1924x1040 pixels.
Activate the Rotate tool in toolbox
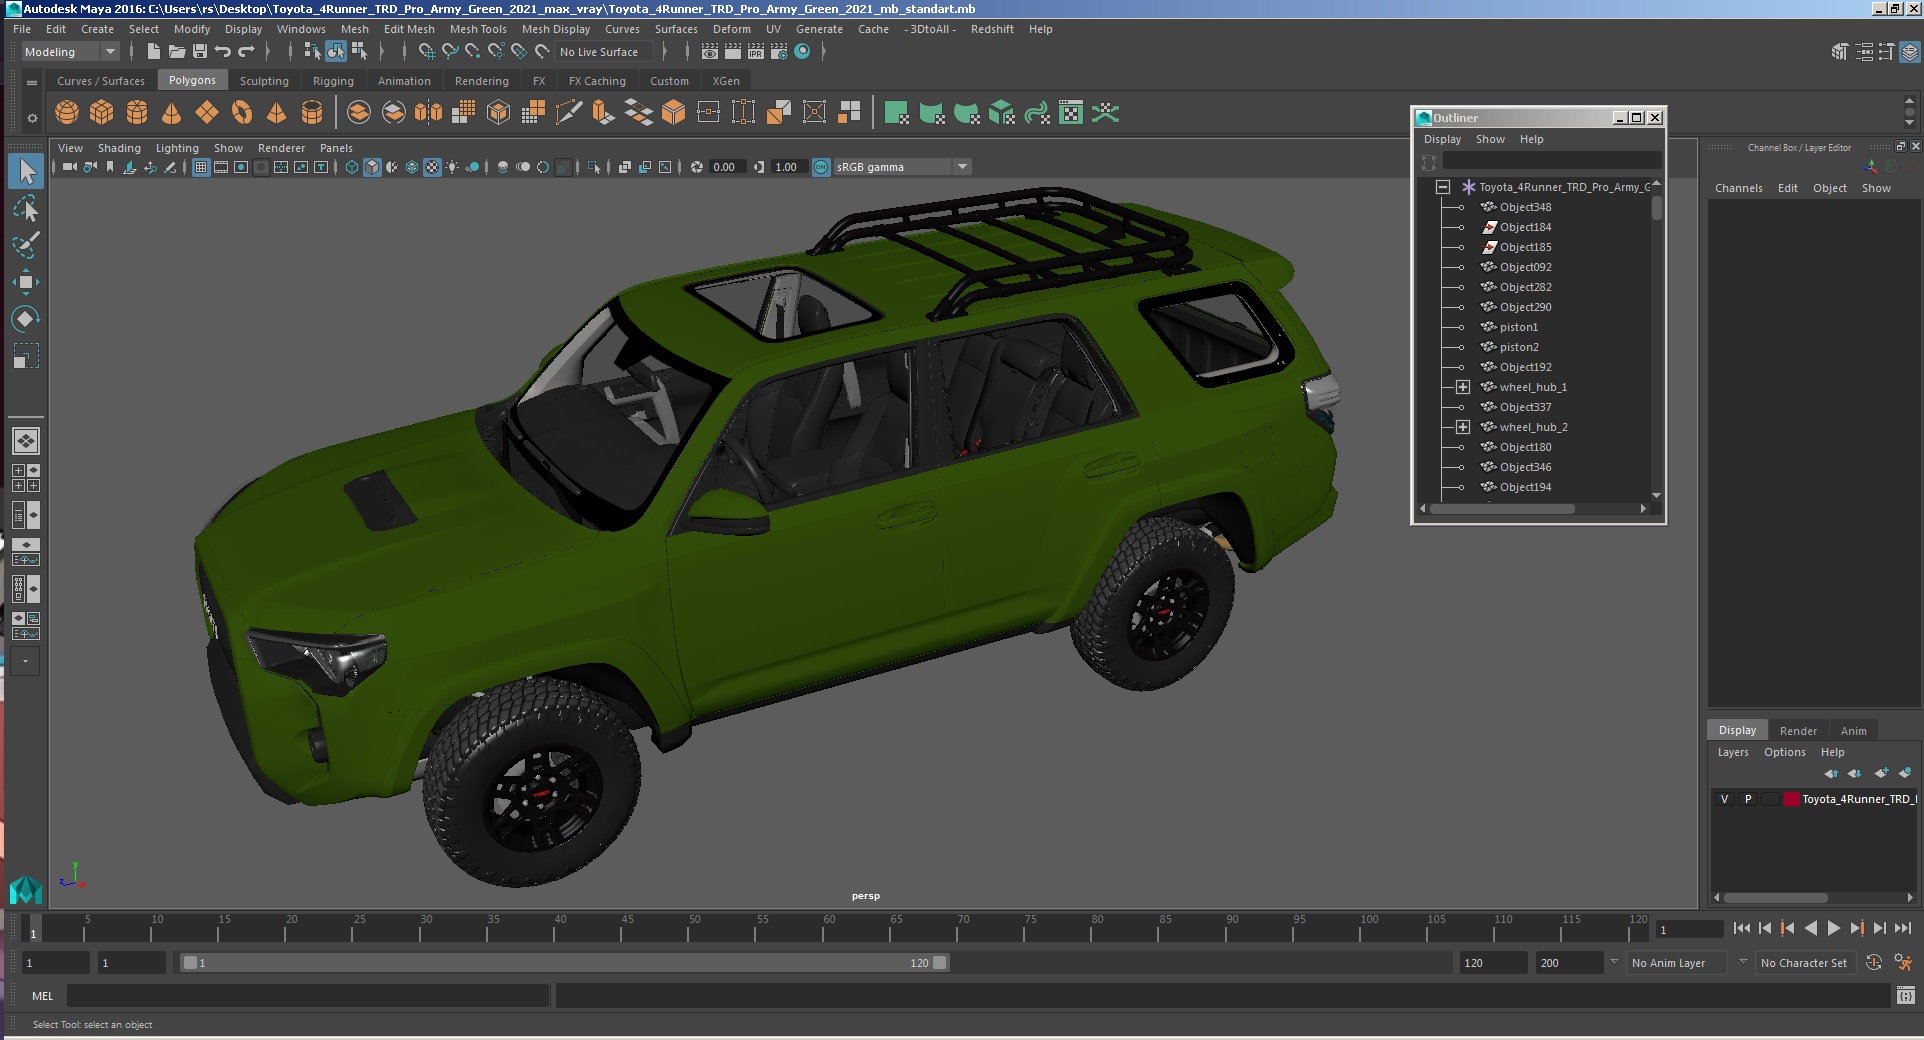click(26, 319)
